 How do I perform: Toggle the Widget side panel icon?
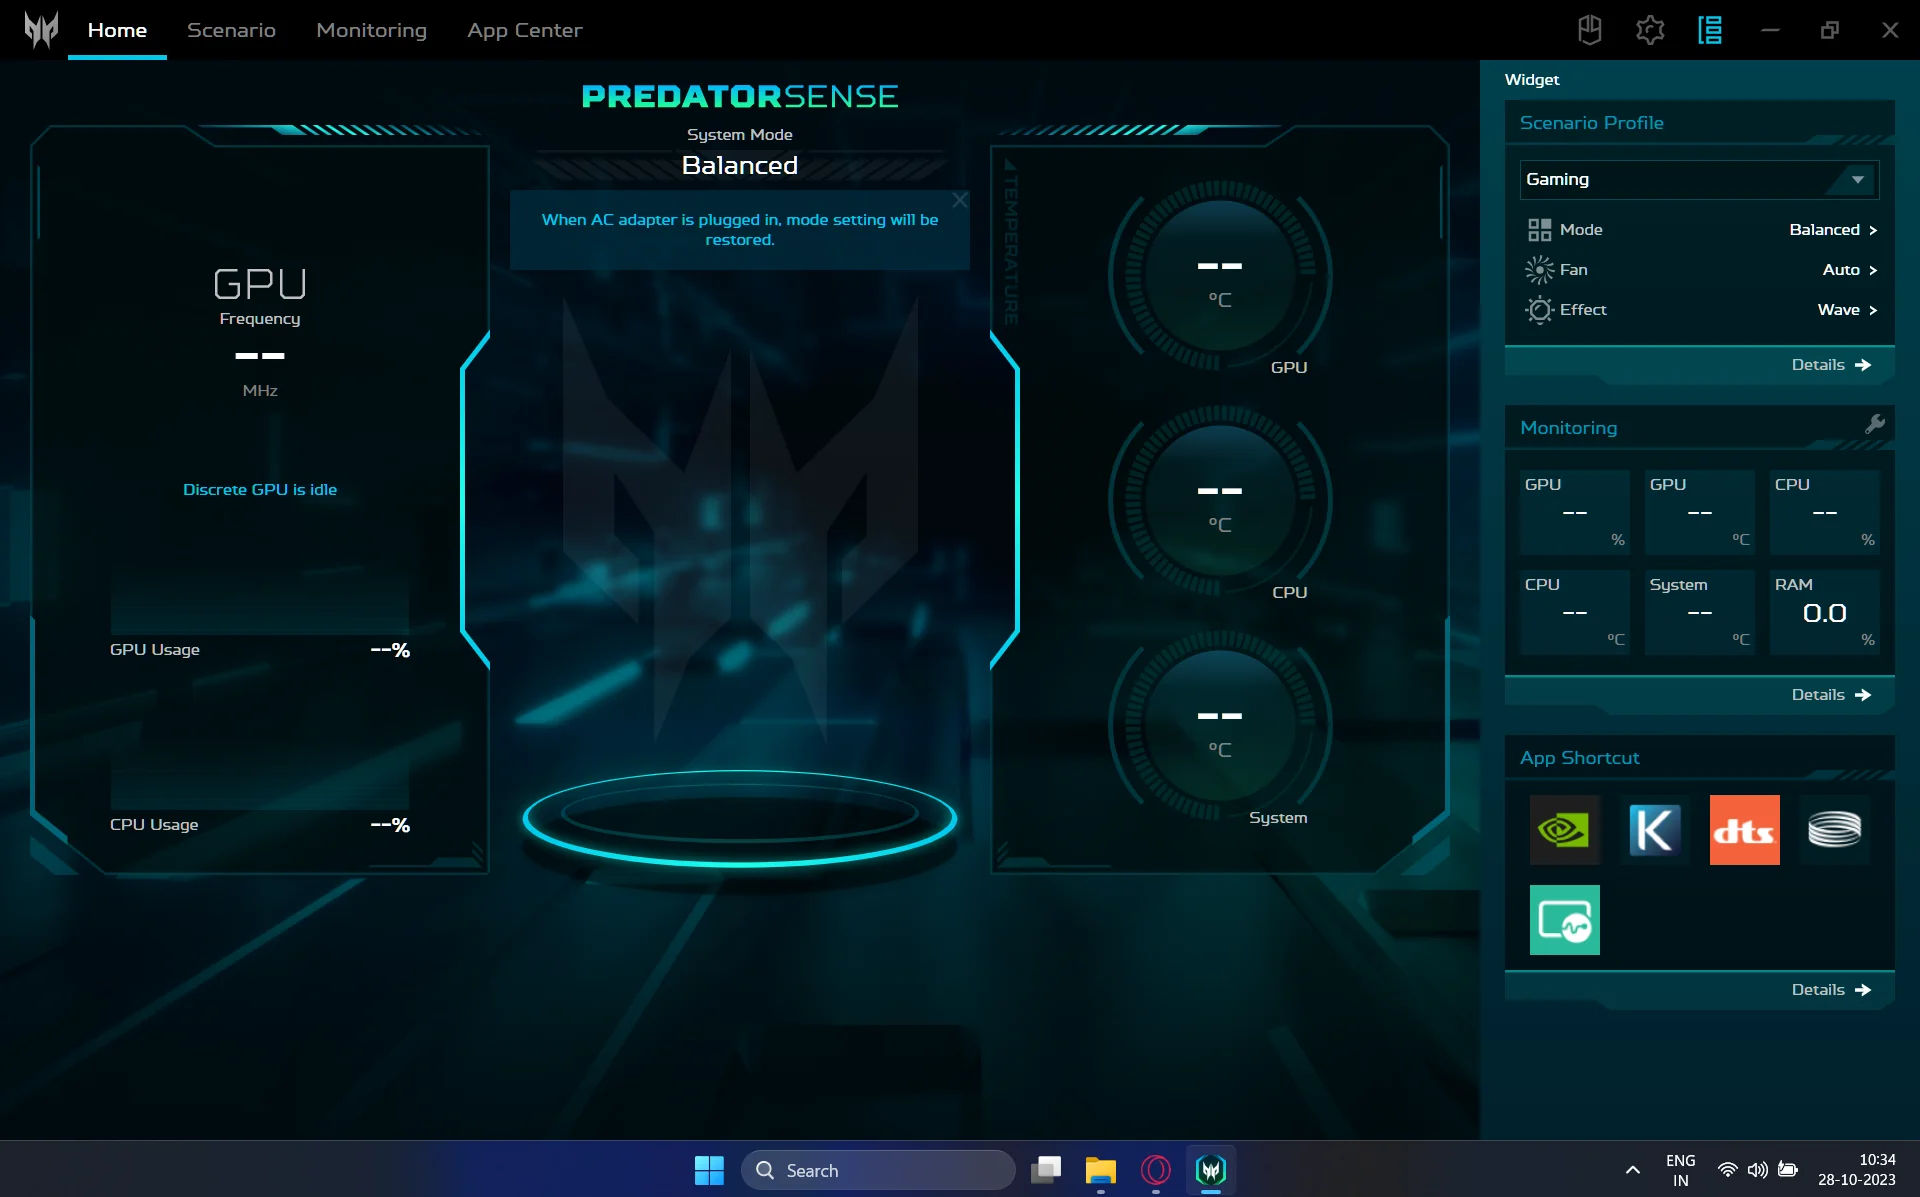1710,30
